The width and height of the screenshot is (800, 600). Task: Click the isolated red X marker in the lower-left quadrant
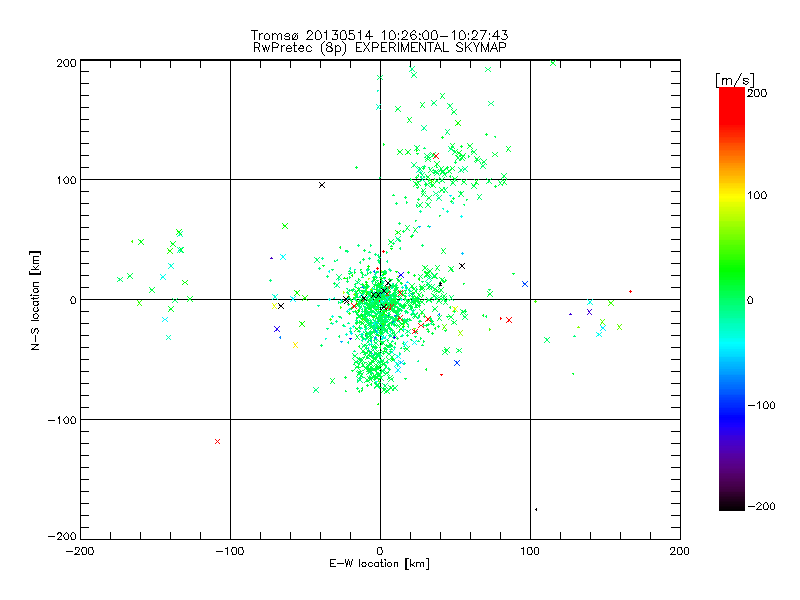point(217,442)
